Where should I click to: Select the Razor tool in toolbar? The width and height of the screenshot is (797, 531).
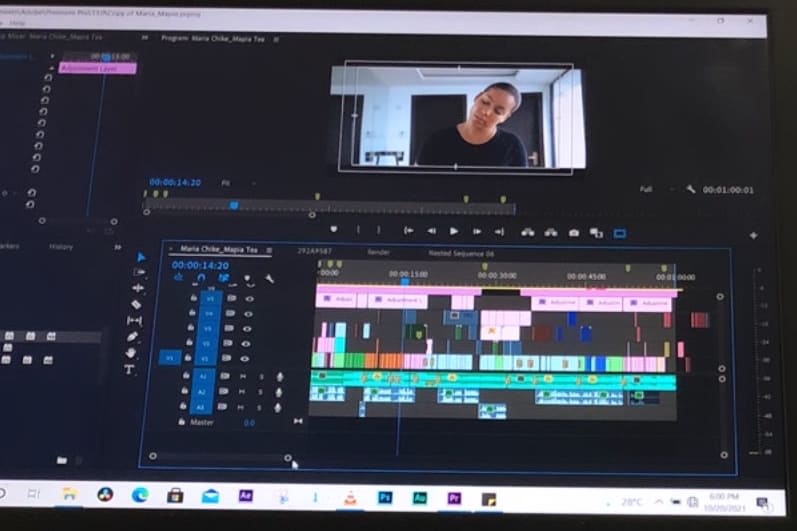click(137, 304)
